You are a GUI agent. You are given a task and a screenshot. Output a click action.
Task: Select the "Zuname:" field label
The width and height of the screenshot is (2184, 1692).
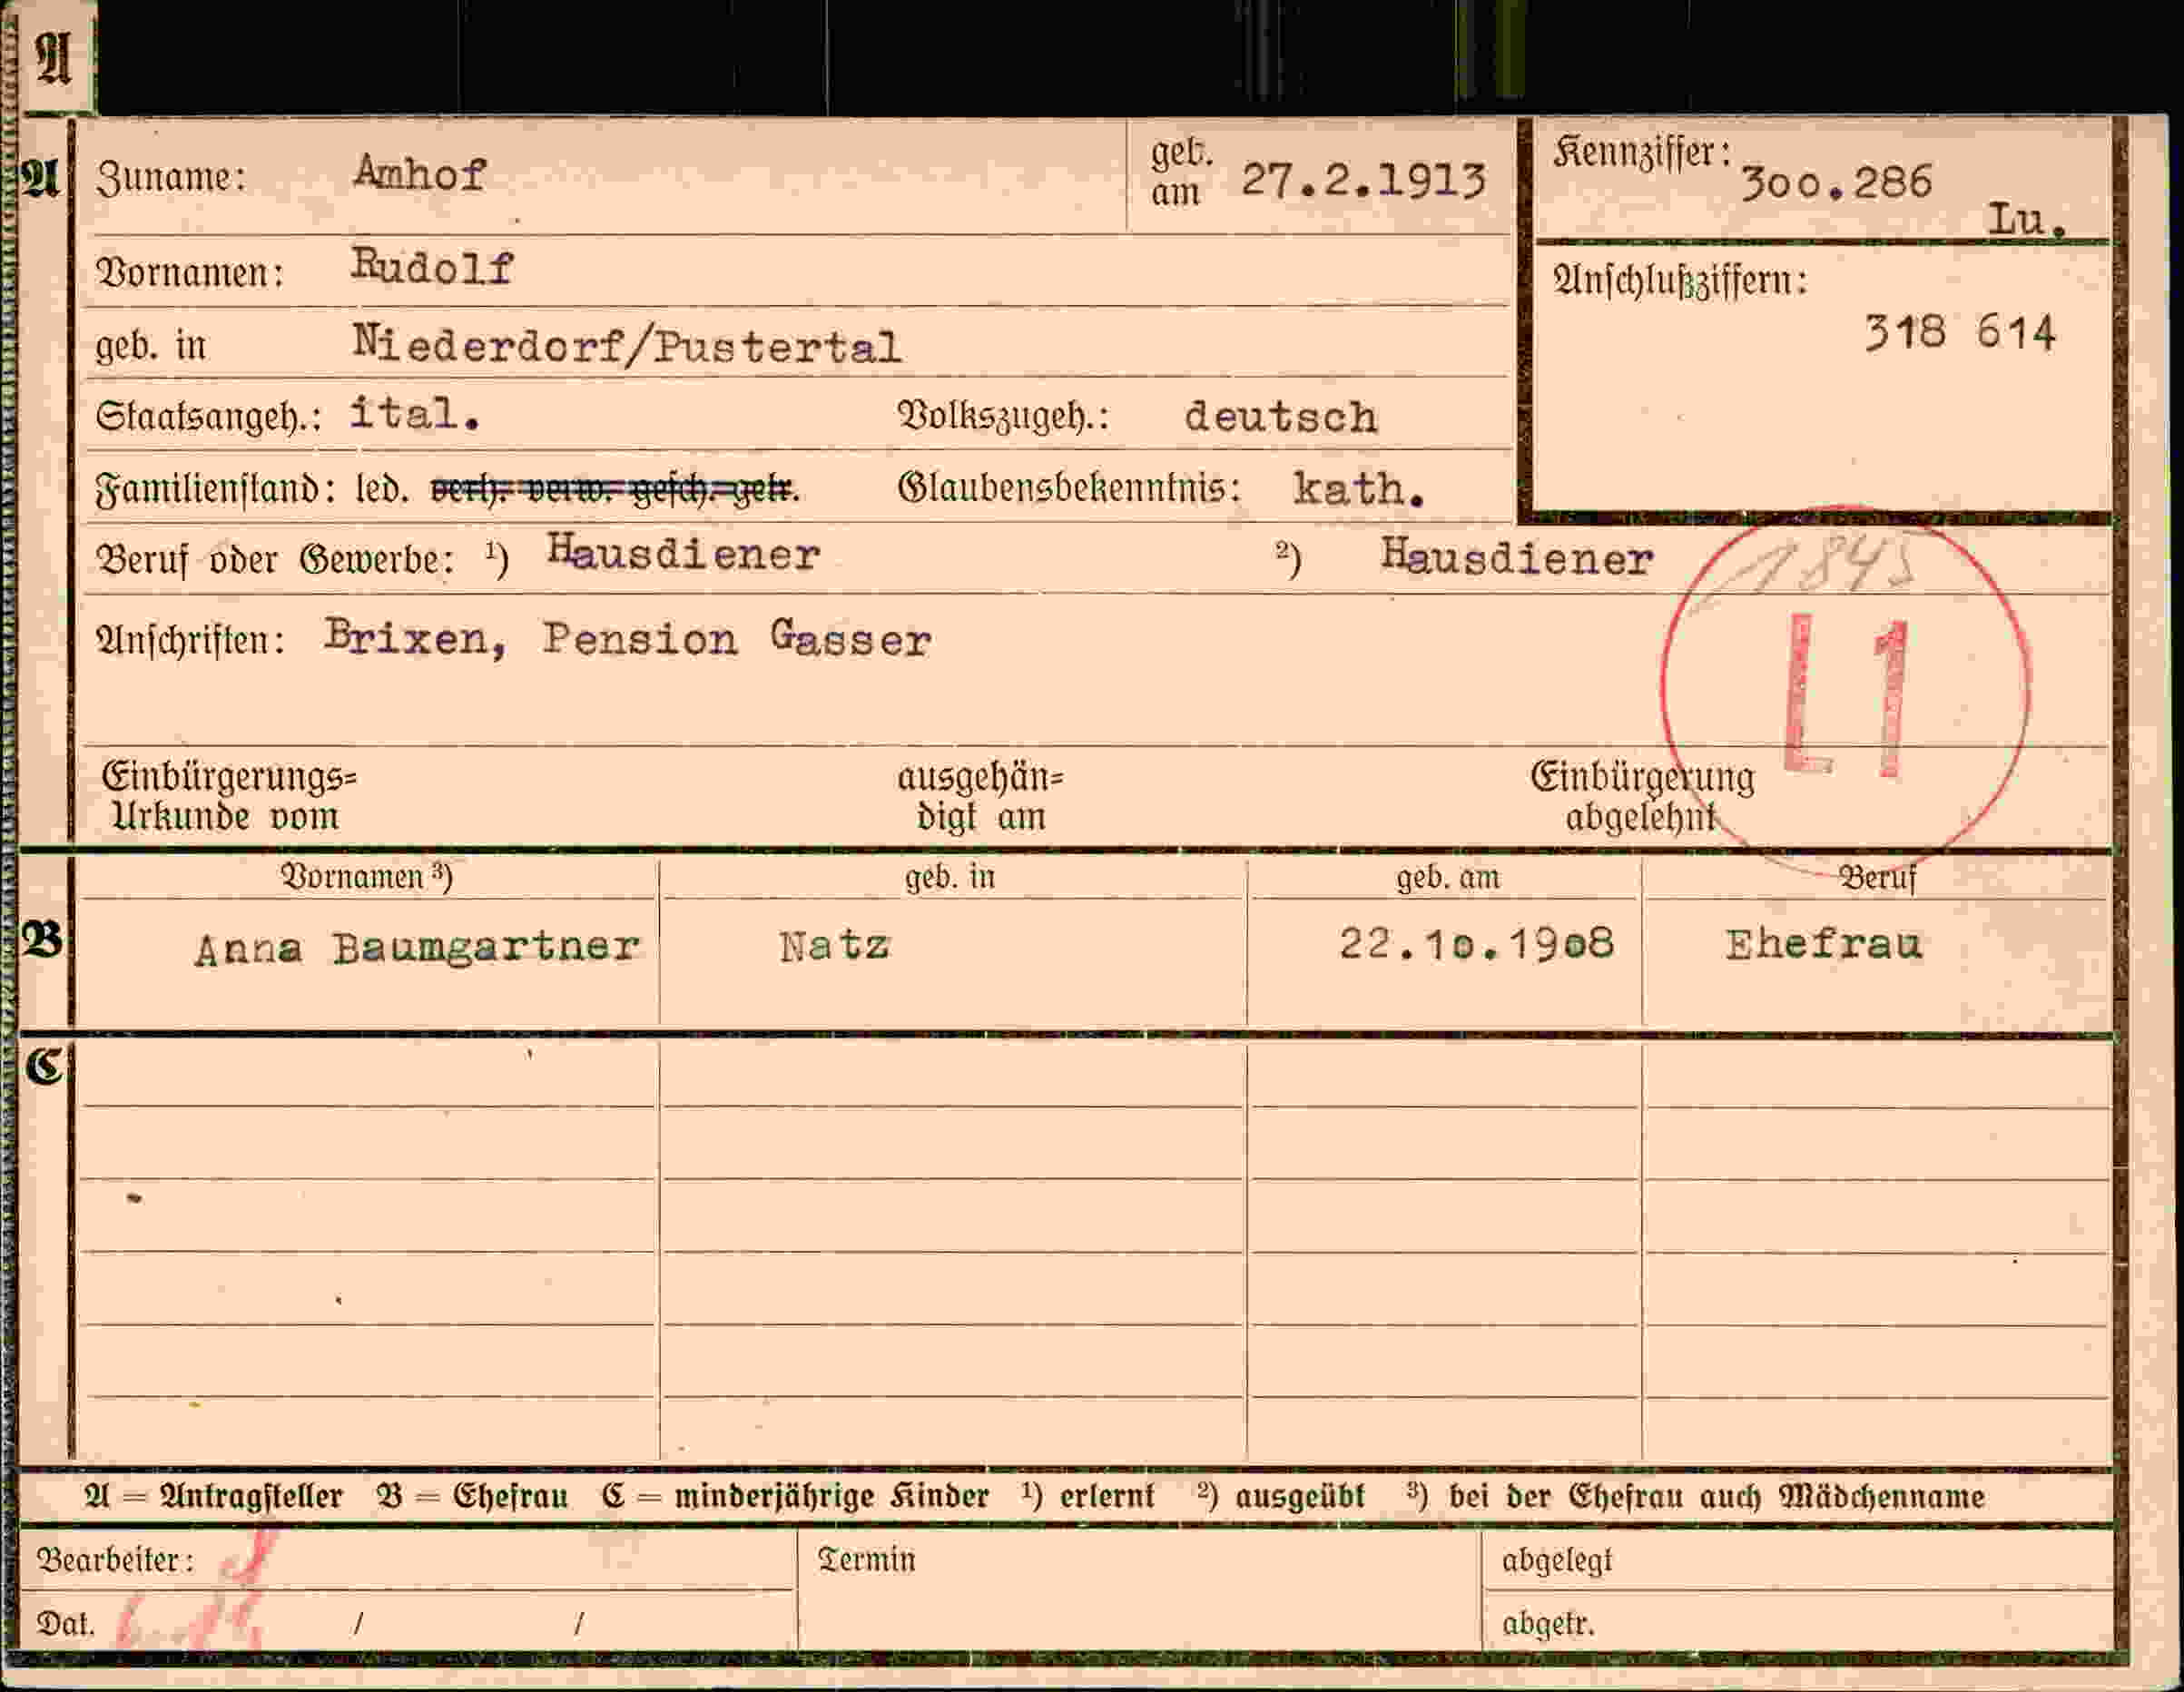coord(171,178)
